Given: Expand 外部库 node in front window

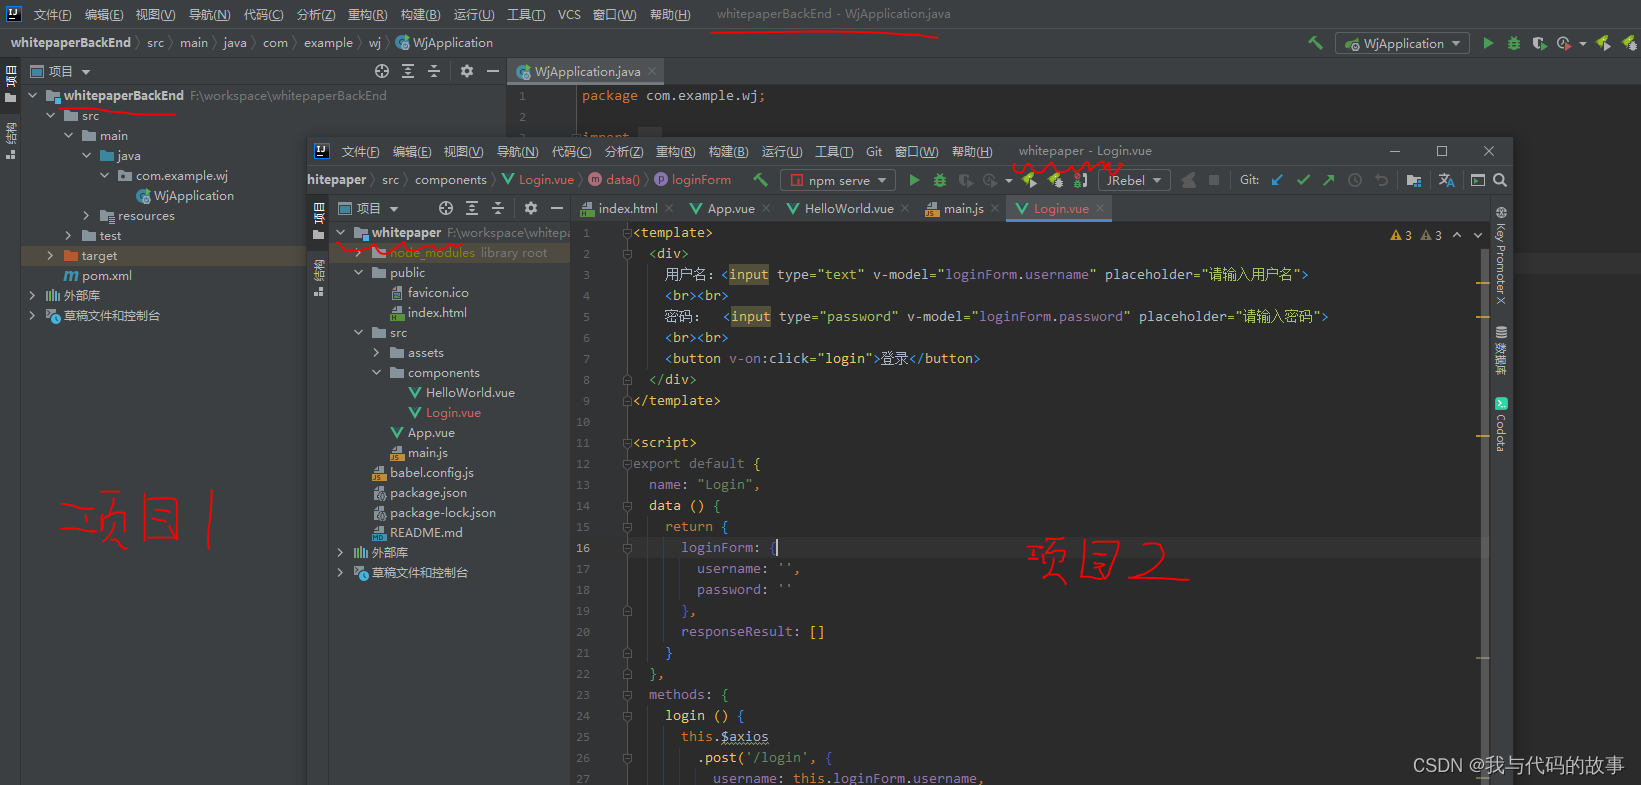Looking at the screenshot, I should (x=340, y=553).
